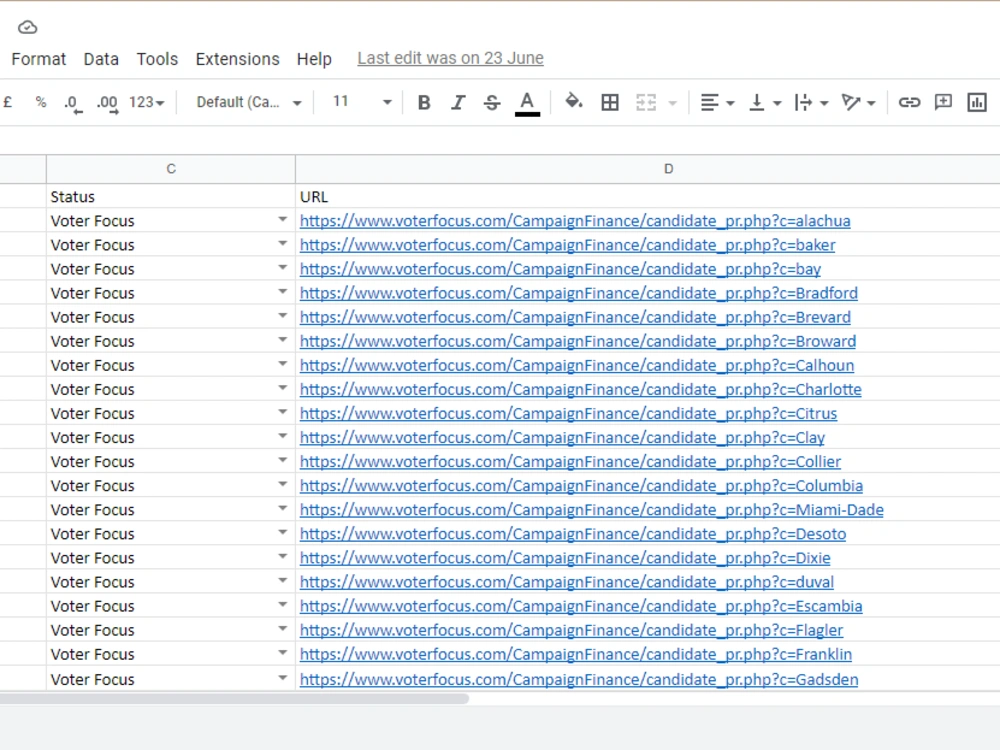The image size is (1000, 750).
Task: Open the Escambia voterfocus link
Action: (581, 606)
